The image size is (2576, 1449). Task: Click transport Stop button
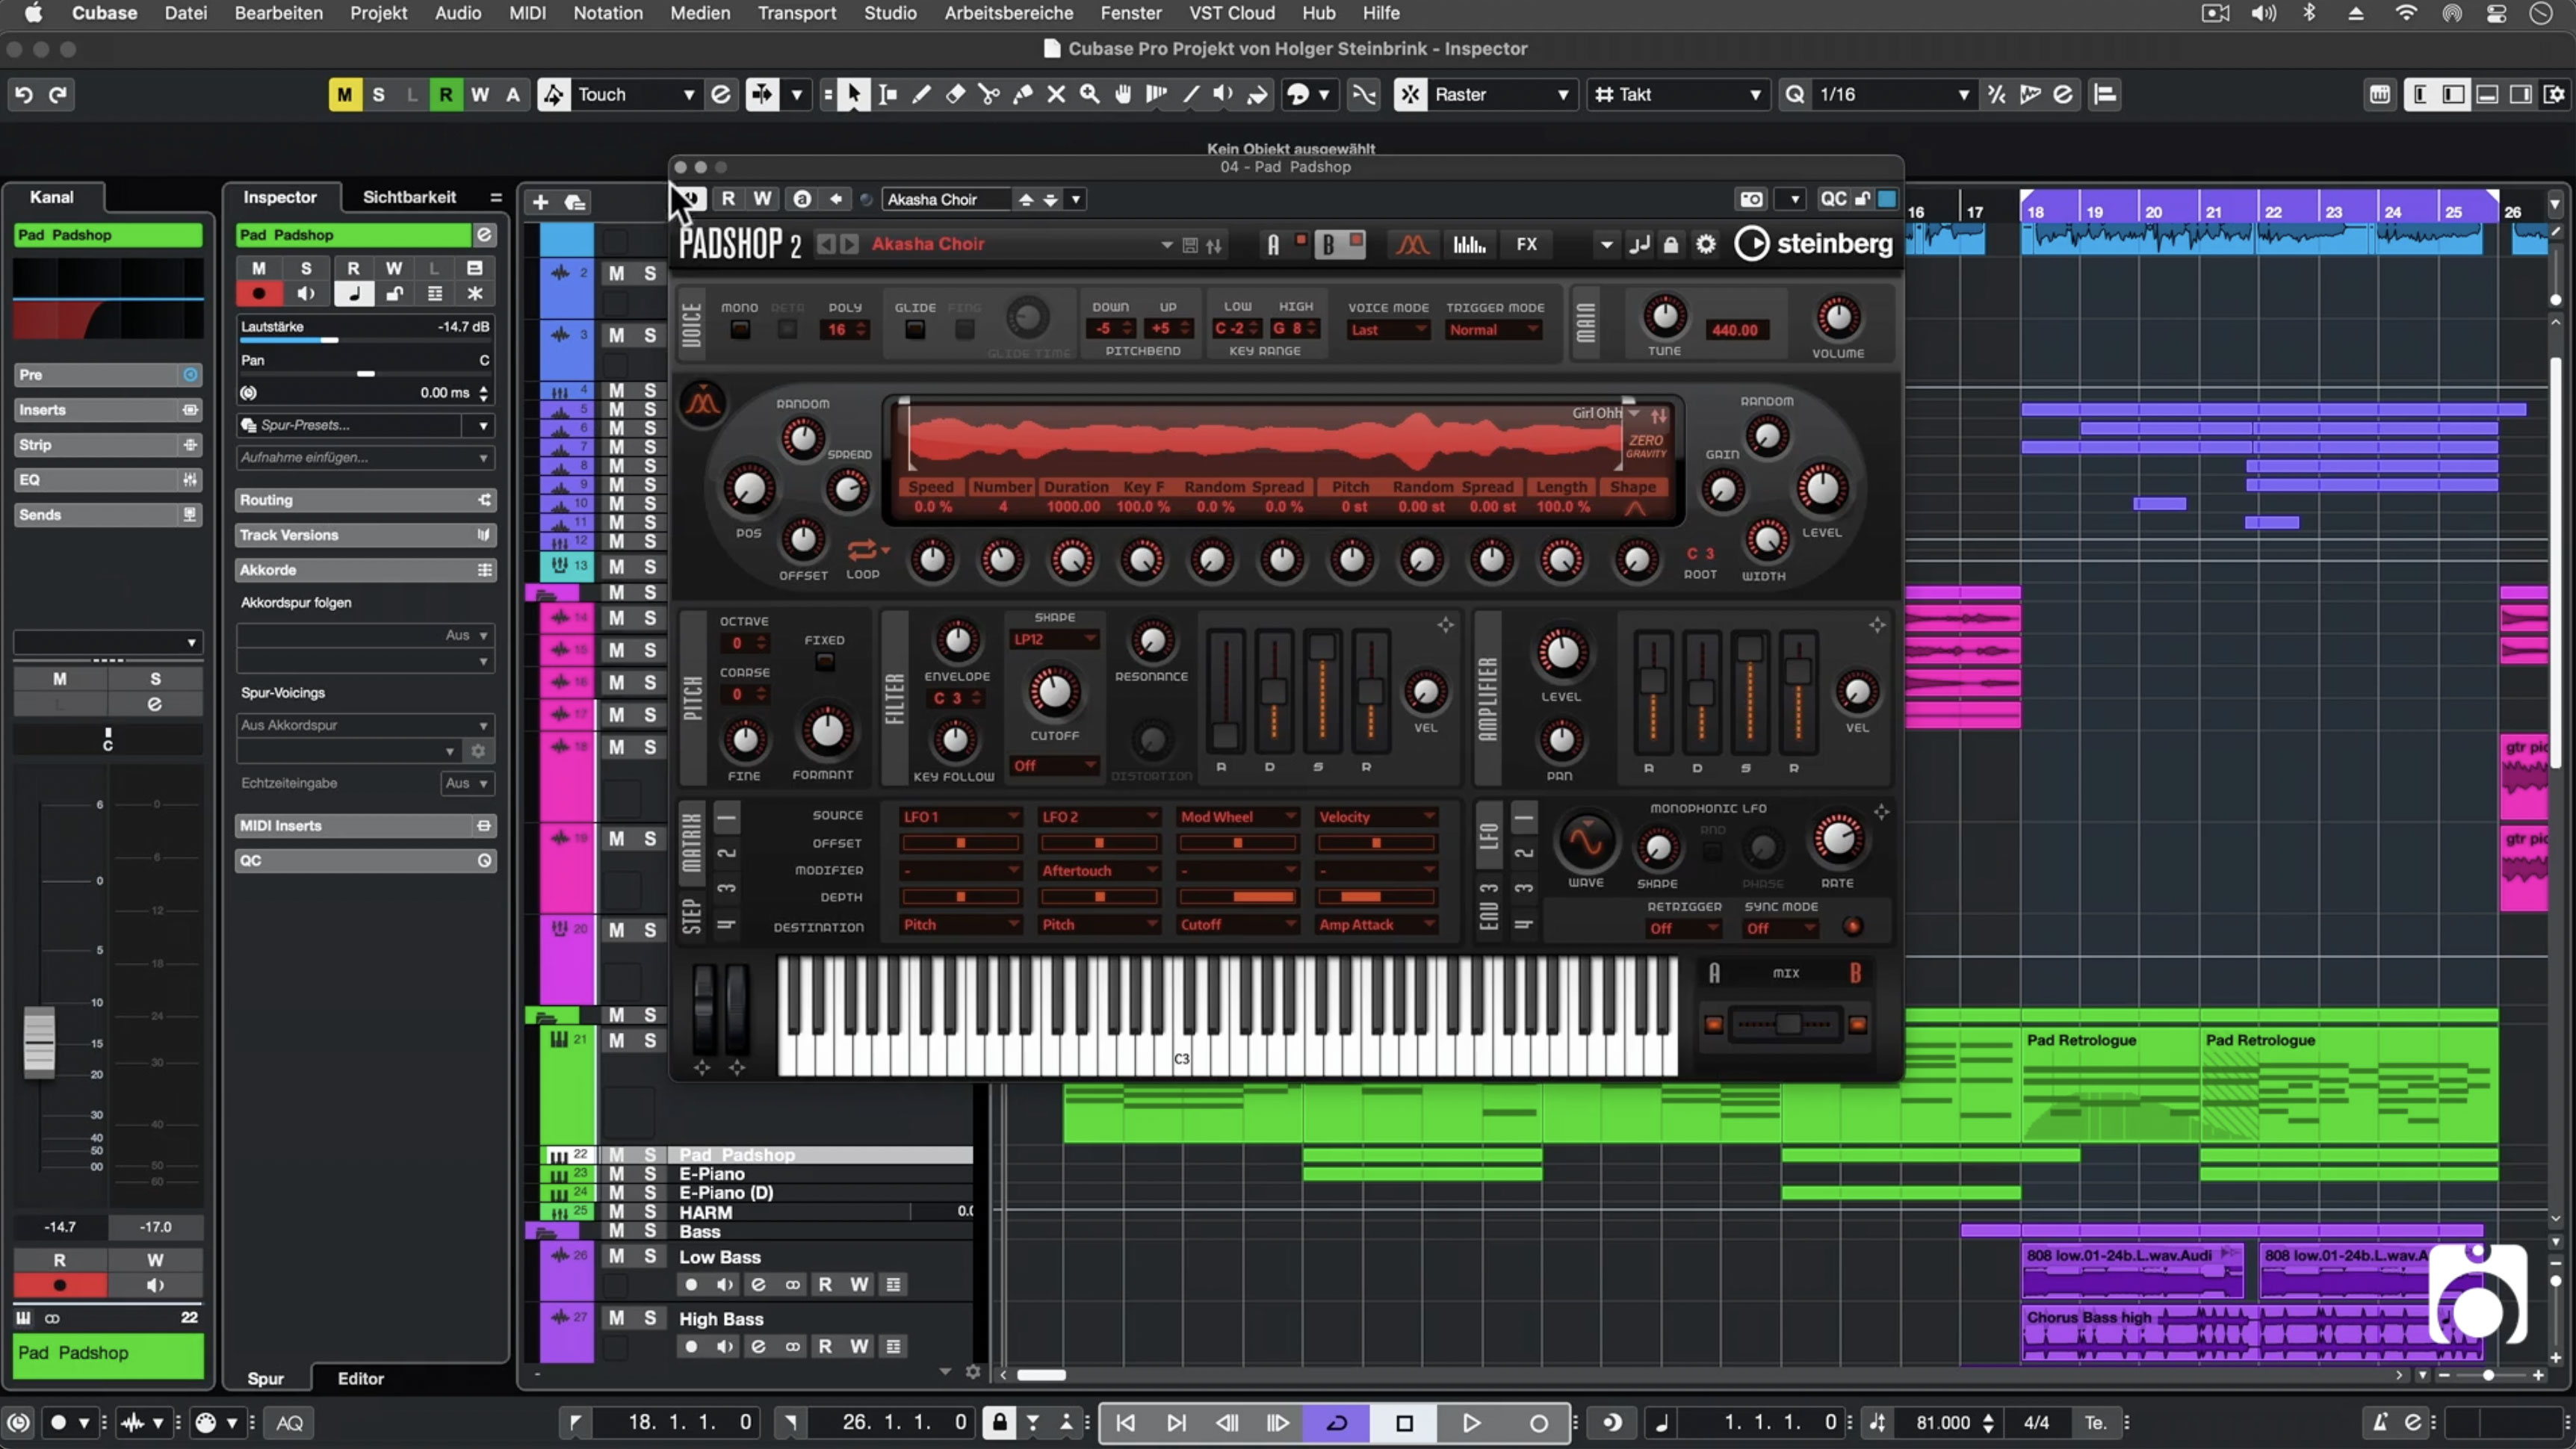coord(1404,1422)
